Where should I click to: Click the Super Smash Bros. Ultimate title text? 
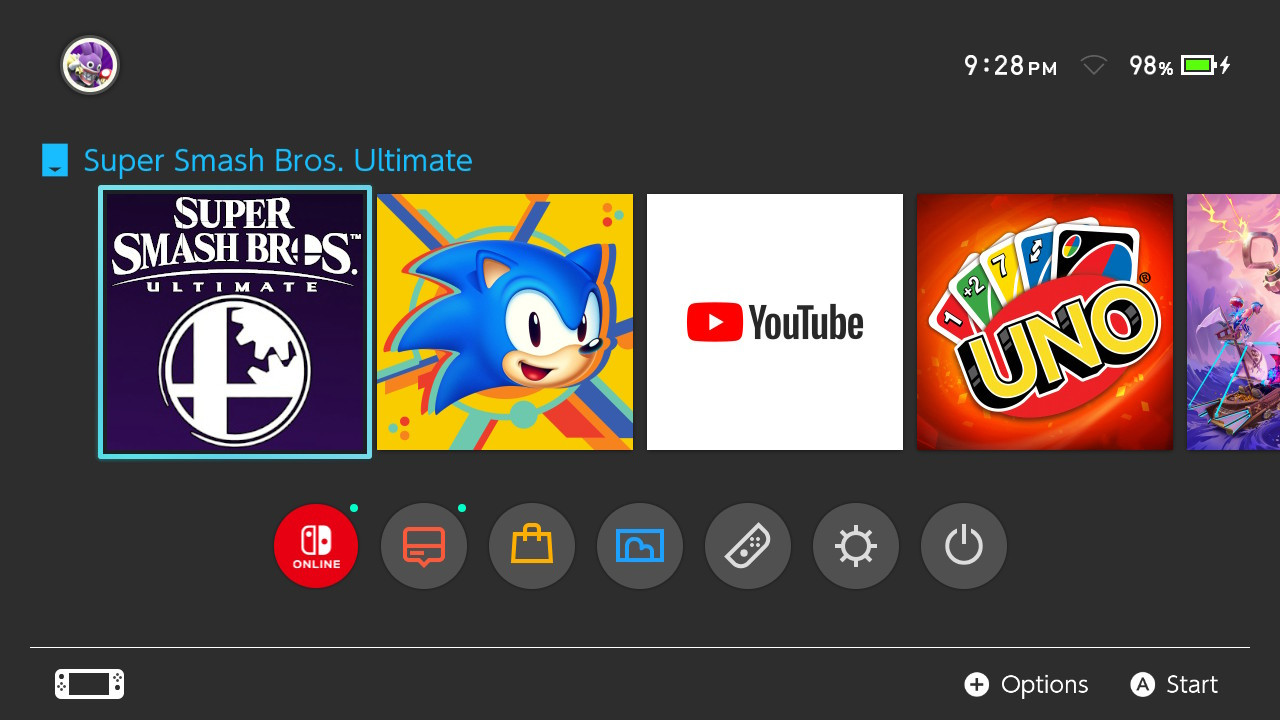pos(277,160)
